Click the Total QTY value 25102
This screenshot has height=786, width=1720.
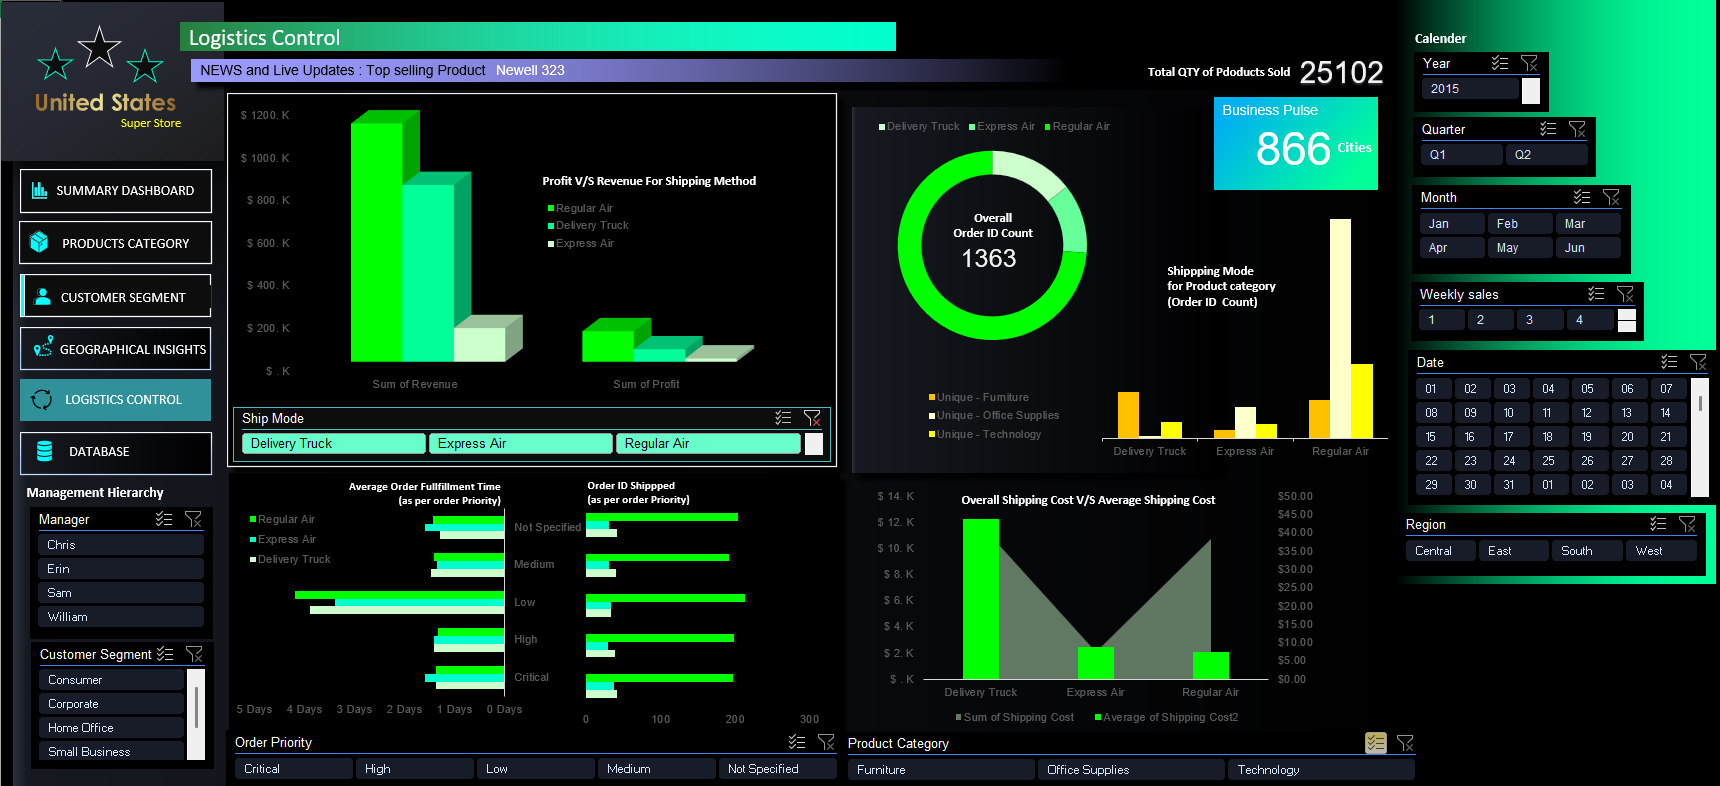point(1341,72)
